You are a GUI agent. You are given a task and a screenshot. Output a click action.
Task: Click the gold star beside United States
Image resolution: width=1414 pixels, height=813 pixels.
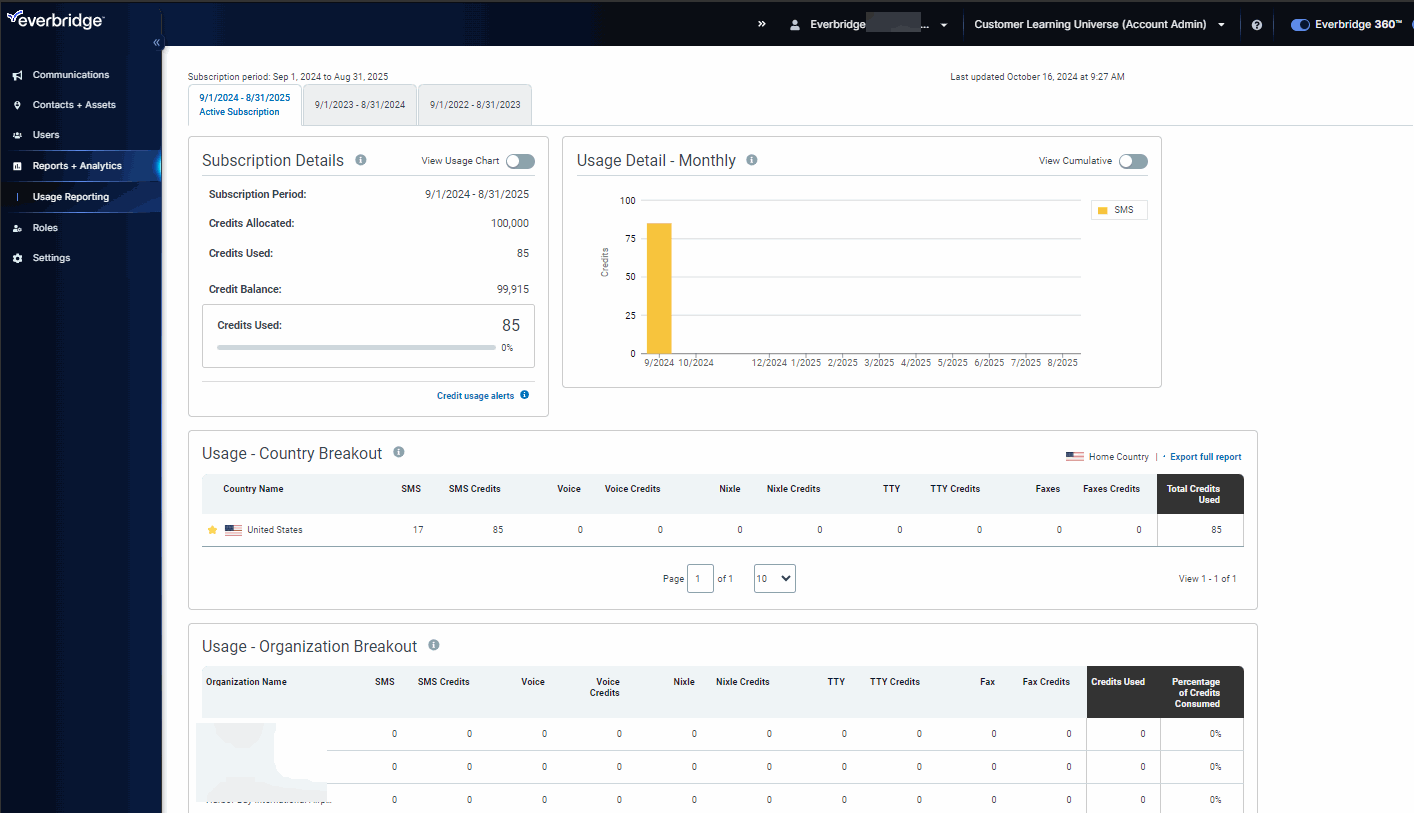[212, 530]
